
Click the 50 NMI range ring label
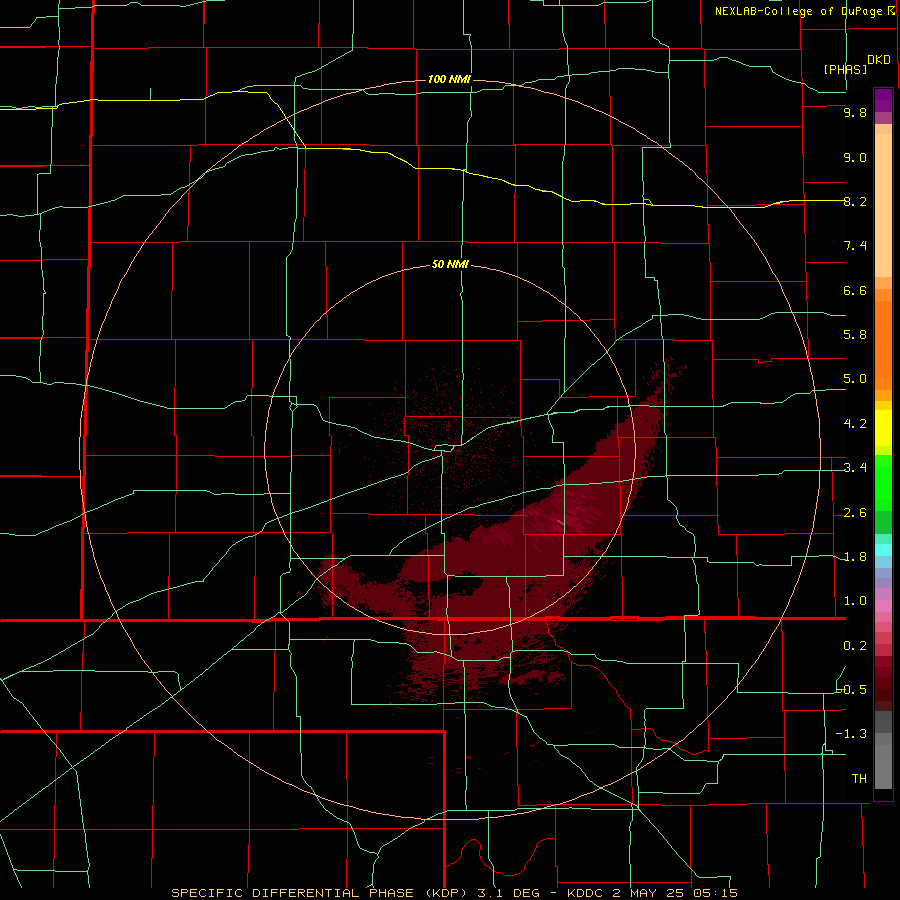(450, 264)
